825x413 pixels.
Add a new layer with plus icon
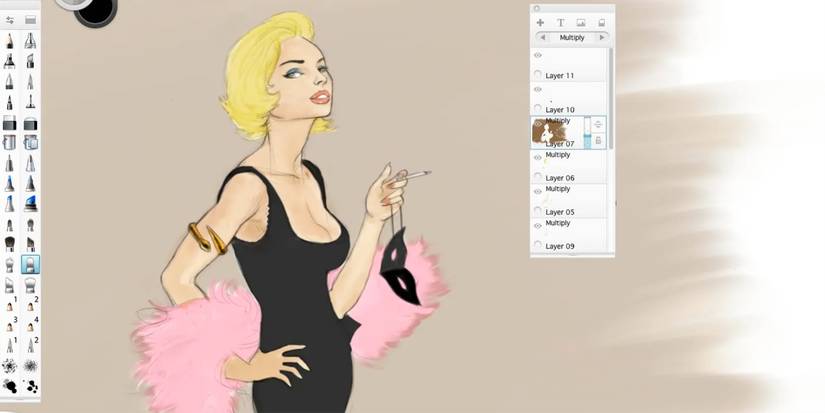coord(540,23)
